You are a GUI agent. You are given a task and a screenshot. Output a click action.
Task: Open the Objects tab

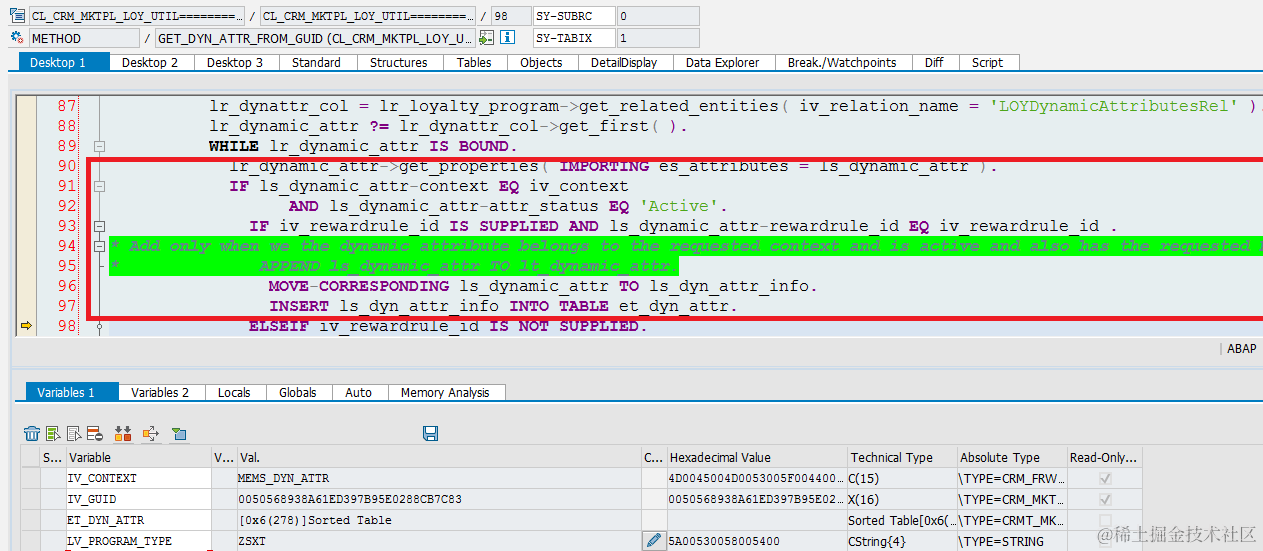click(541, 62)
